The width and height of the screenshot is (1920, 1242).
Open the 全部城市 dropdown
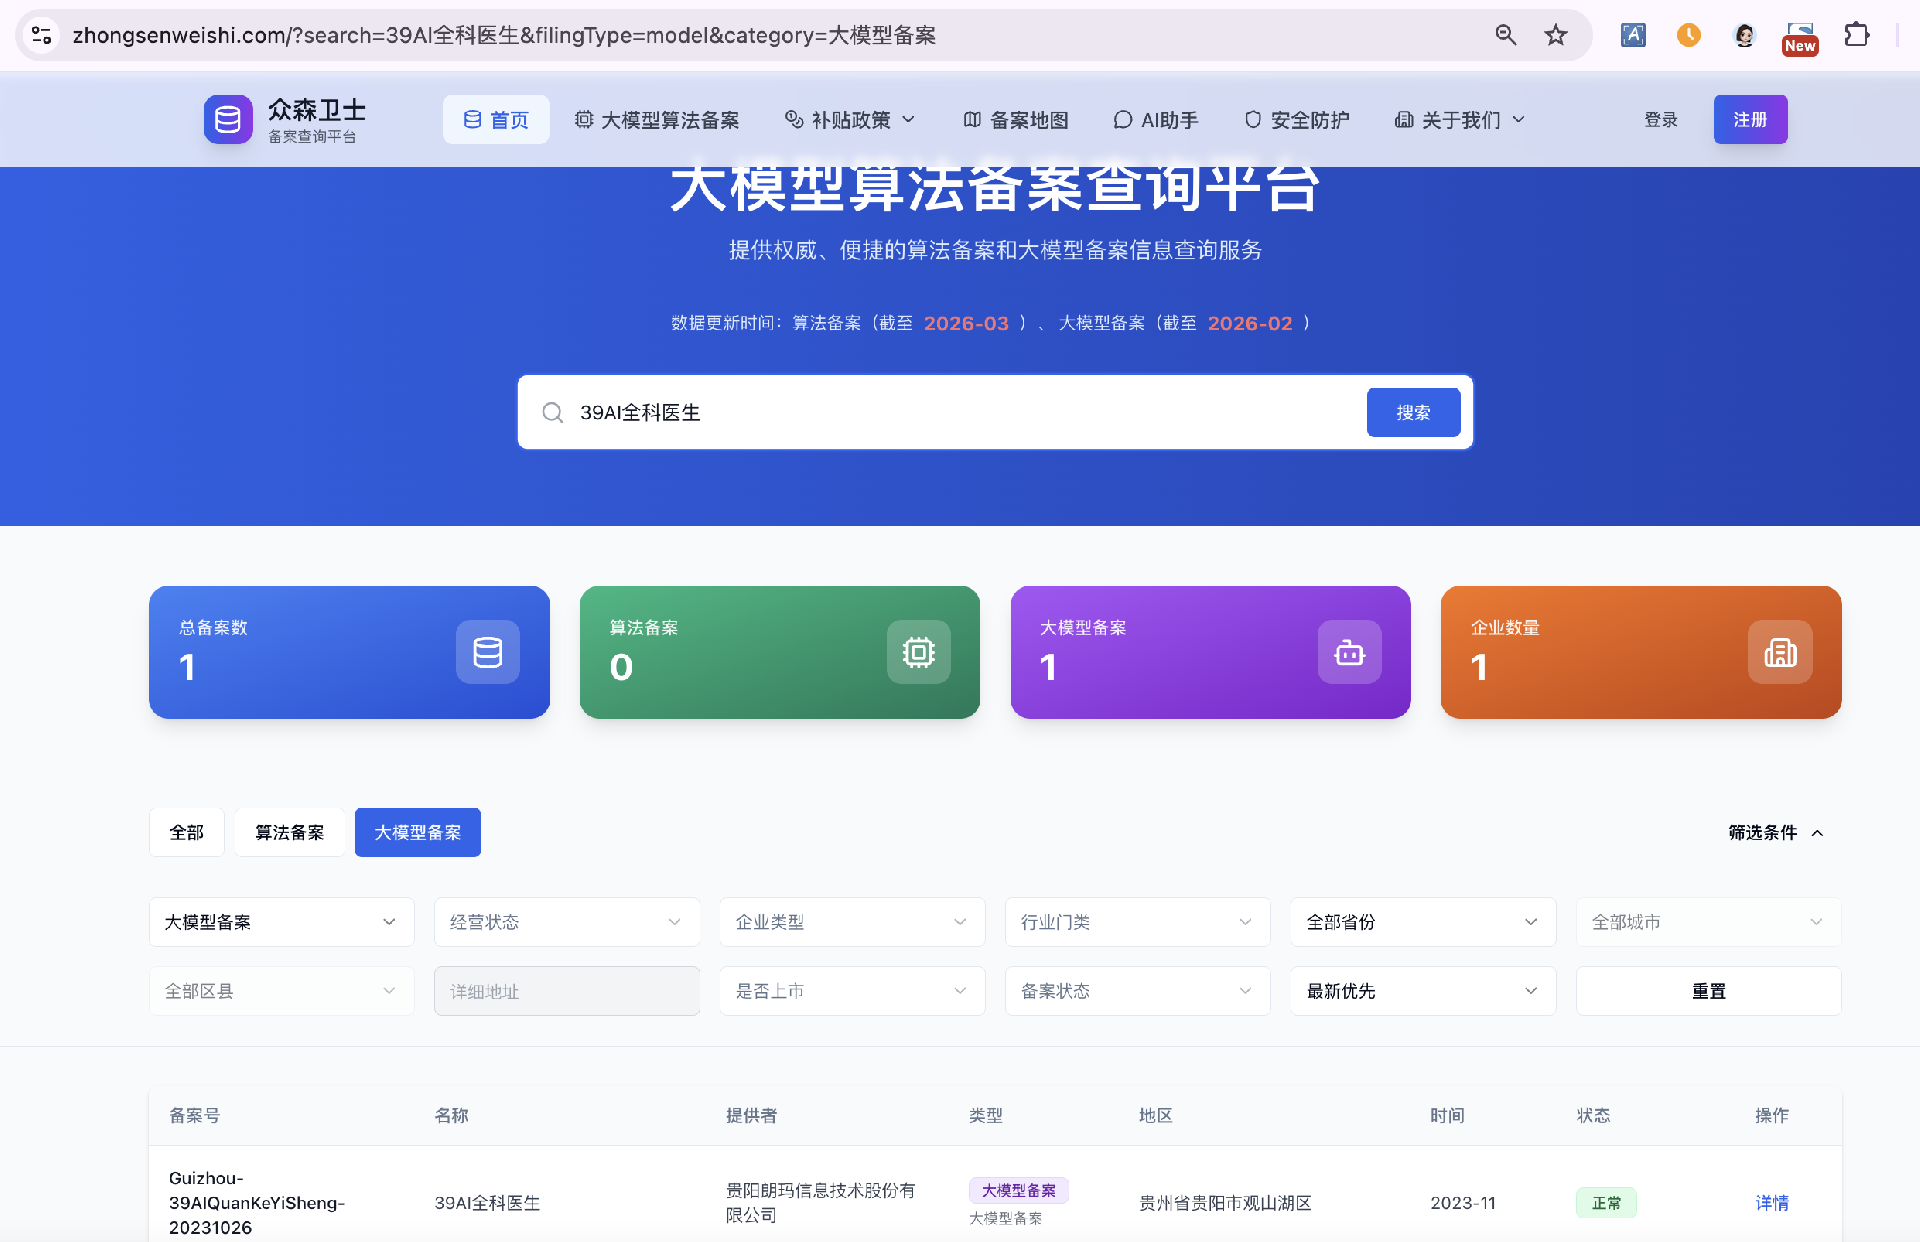click(1709, 922)
